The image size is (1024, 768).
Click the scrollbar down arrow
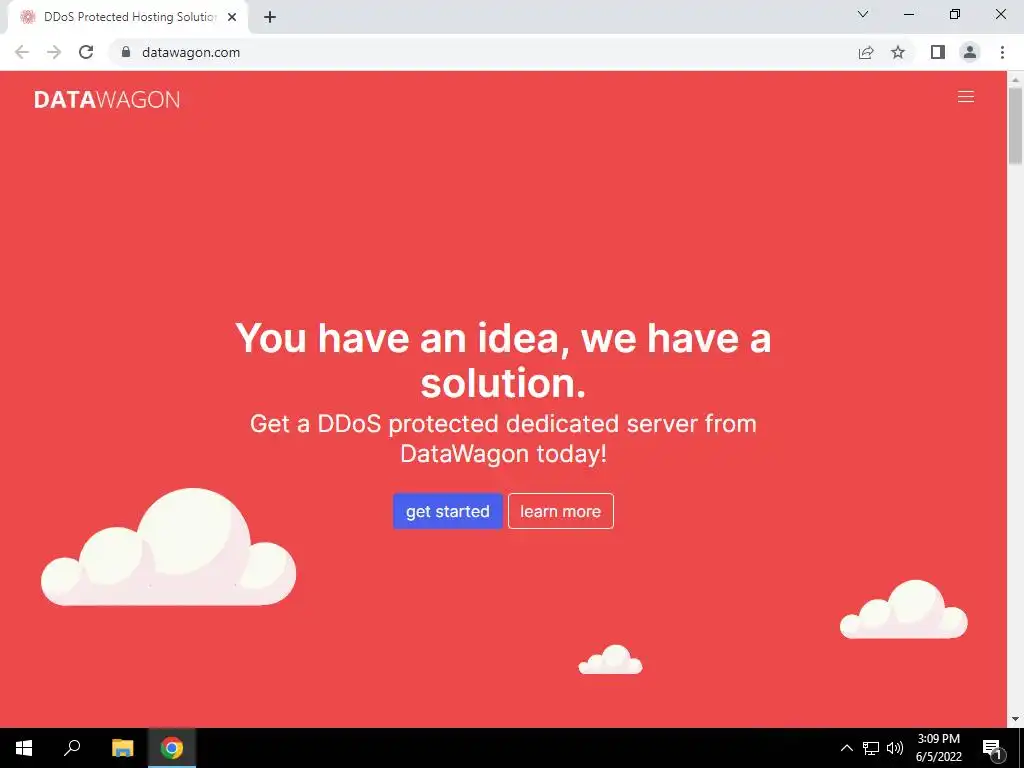tap(1015, 719)
